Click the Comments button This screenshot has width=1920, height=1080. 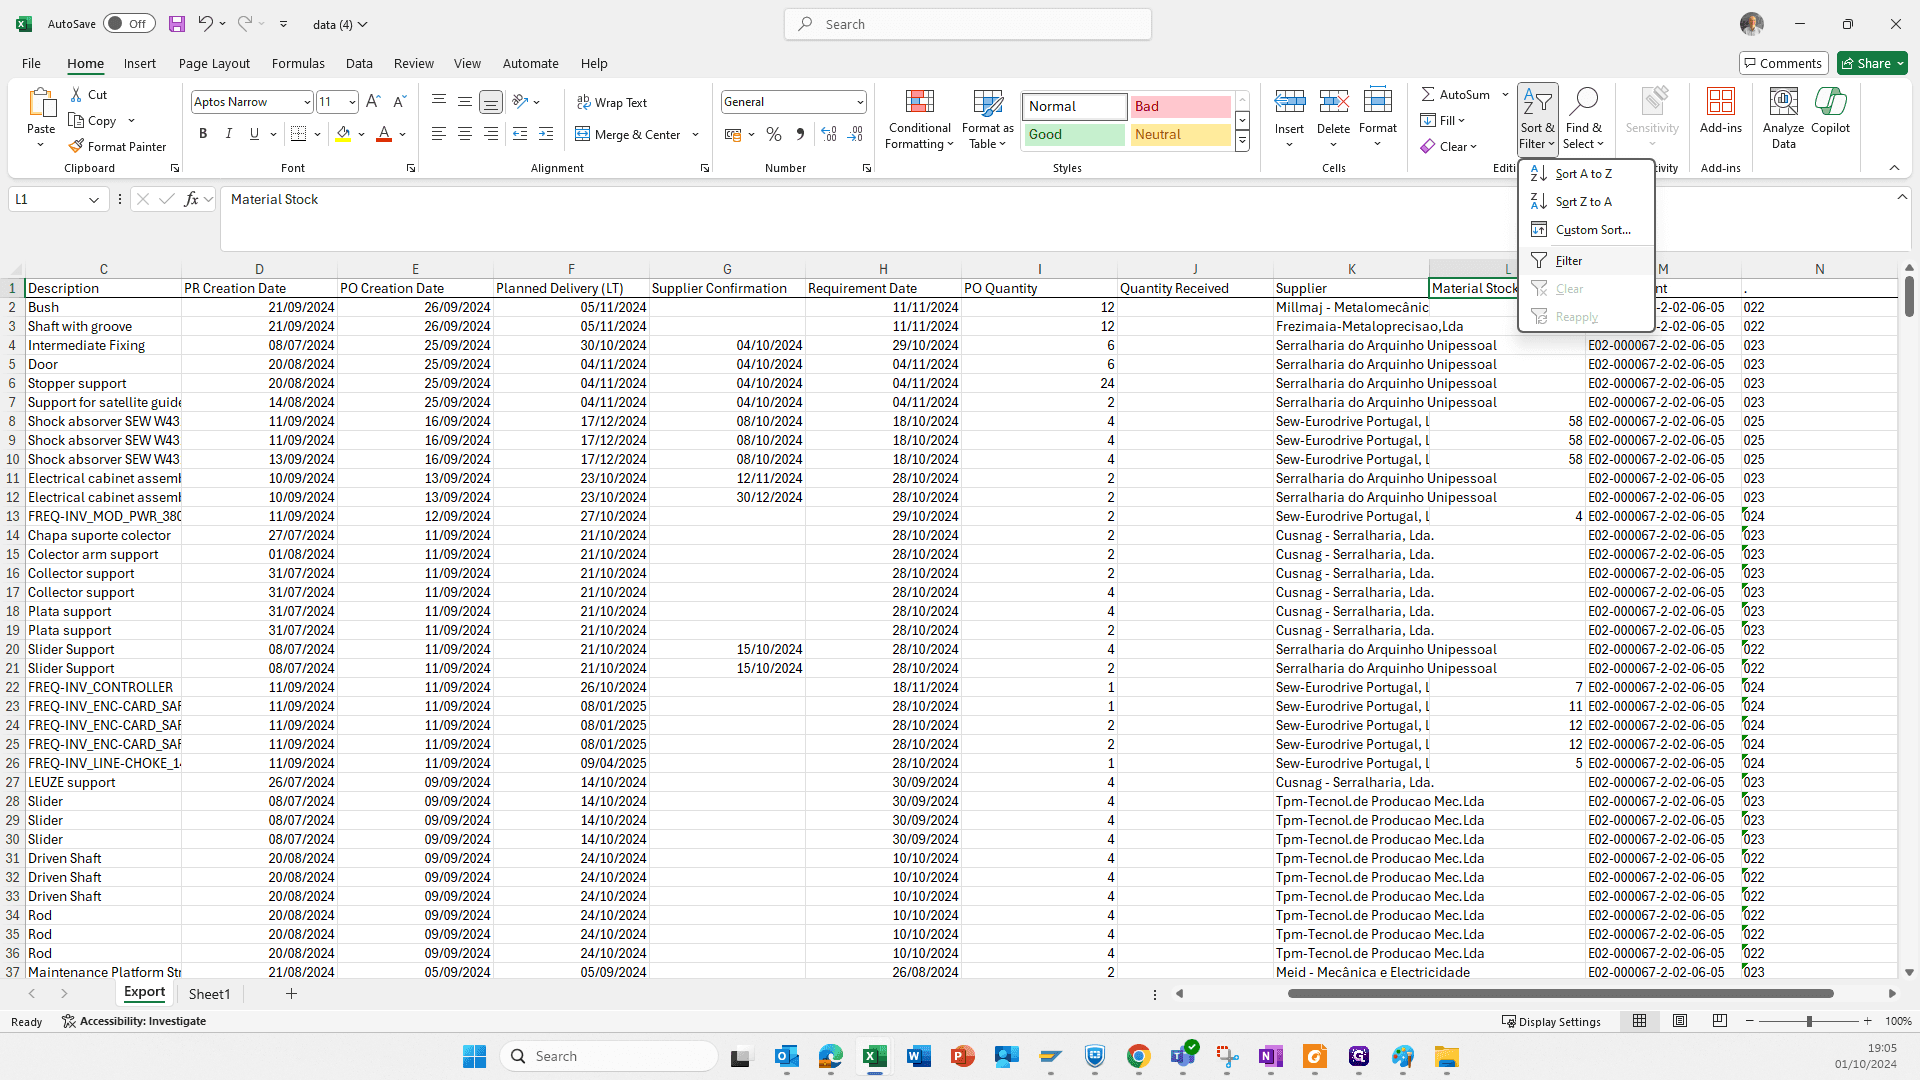[x=1783, y=63]
